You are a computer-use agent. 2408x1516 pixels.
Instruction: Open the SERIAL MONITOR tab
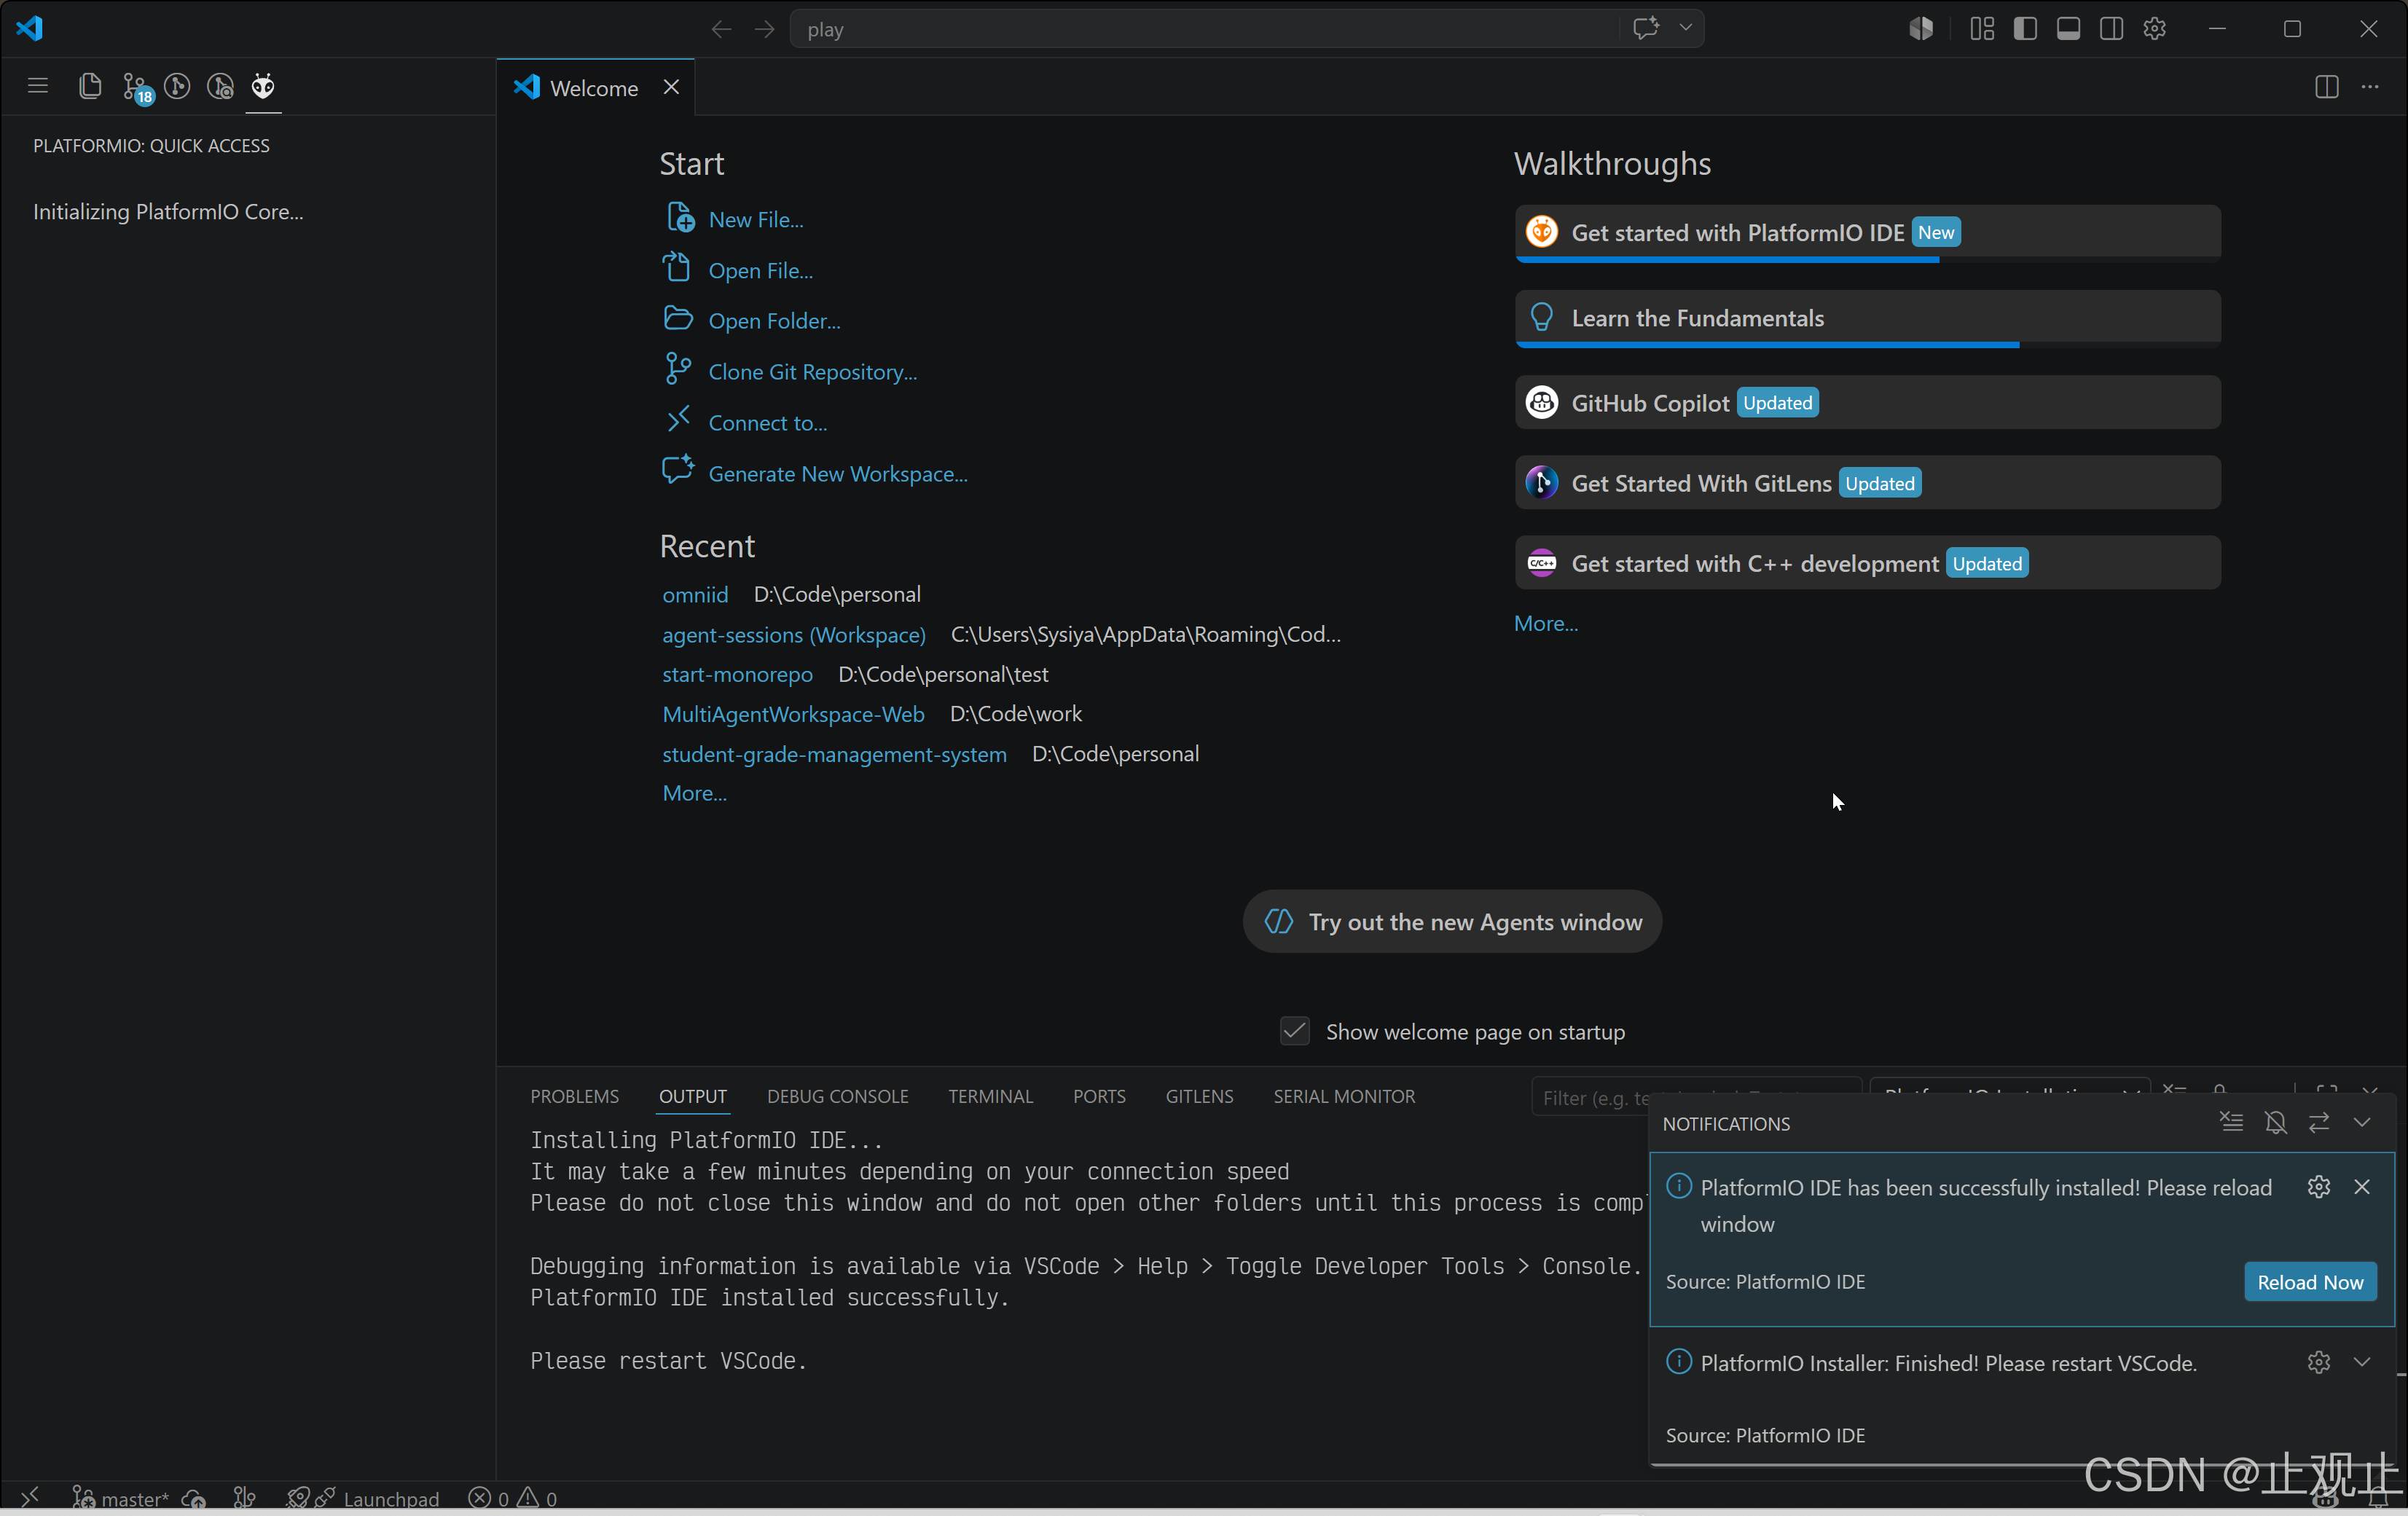pos(1344,1096)
